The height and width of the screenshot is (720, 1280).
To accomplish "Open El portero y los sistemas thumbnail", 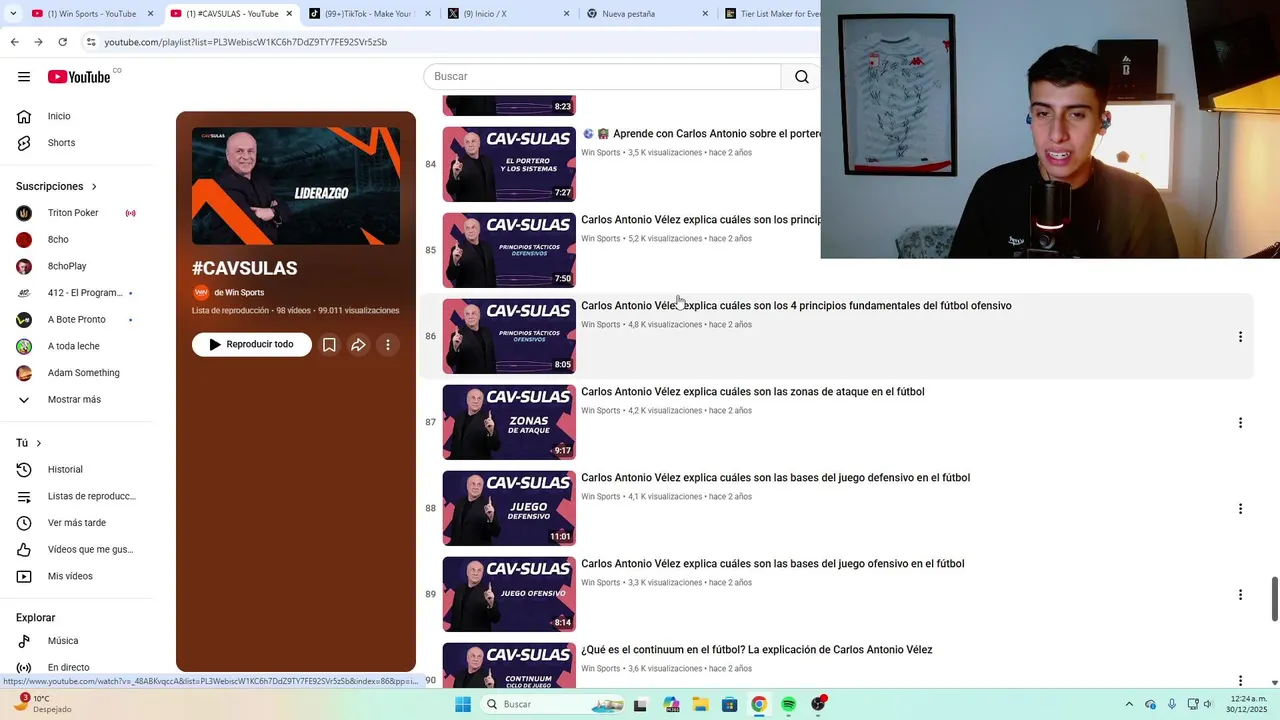I will (509, 164).
